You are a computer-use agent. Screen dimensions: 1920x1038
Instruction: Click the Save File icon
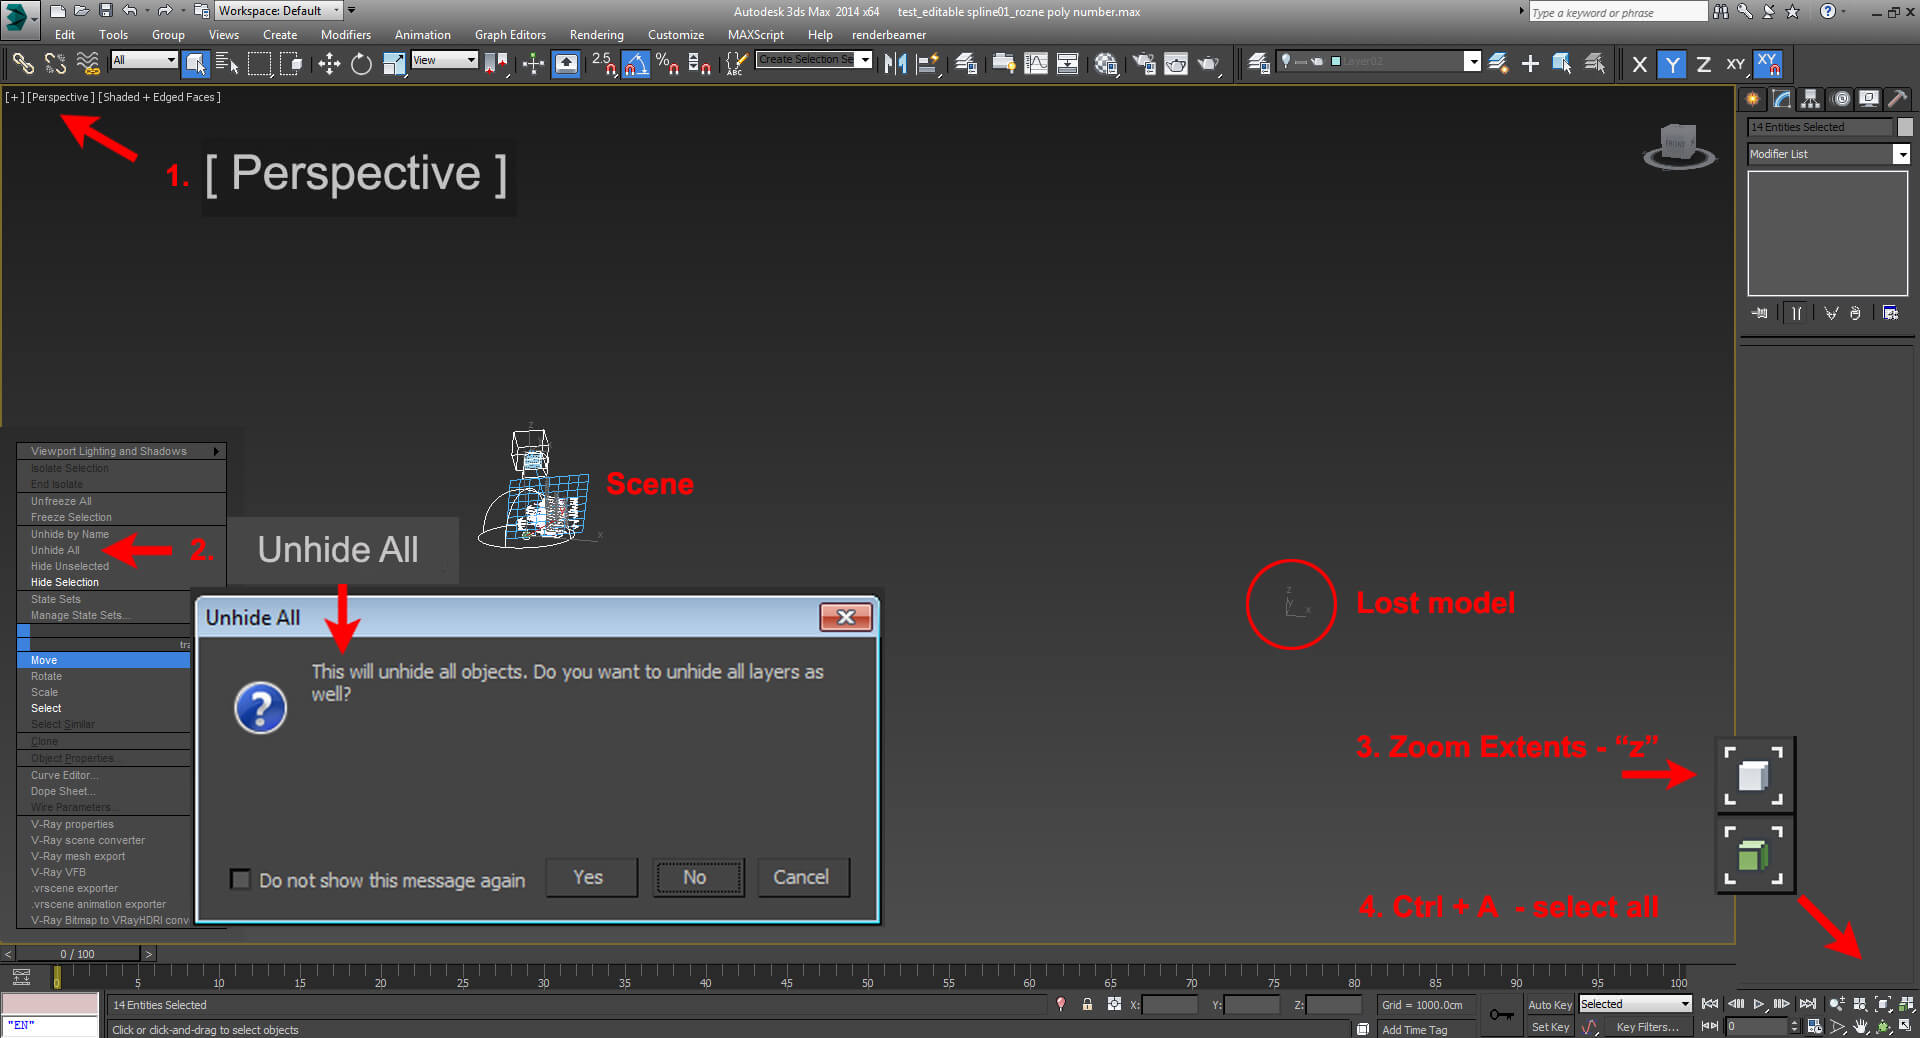pyautogui.click(x=107, y=11)
